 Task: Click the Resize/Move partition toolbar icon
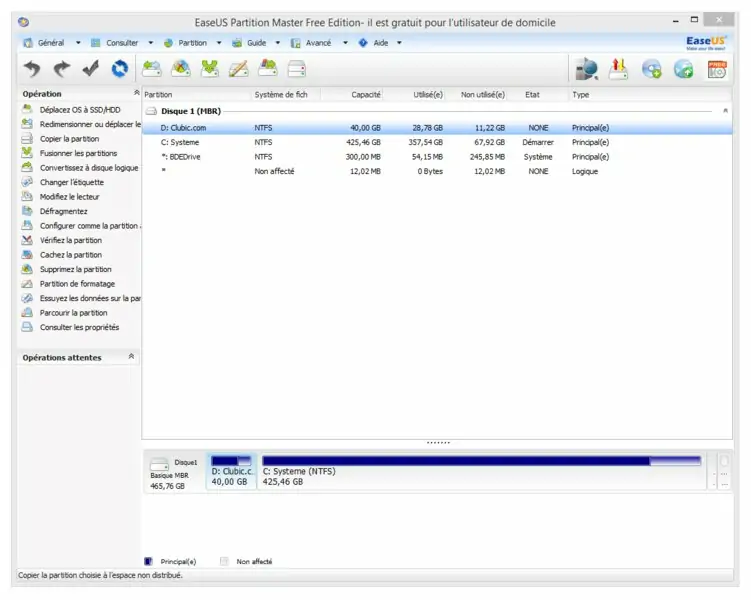click(x=152, y=69)
